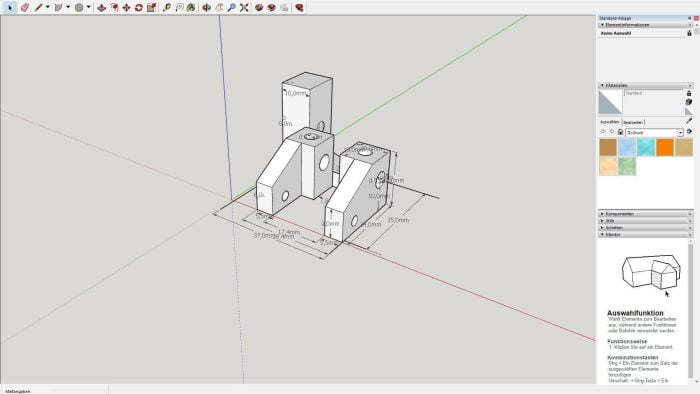Click the Maßangaben status bar label
The image size is (700, 394).
[x=18, y=391]
